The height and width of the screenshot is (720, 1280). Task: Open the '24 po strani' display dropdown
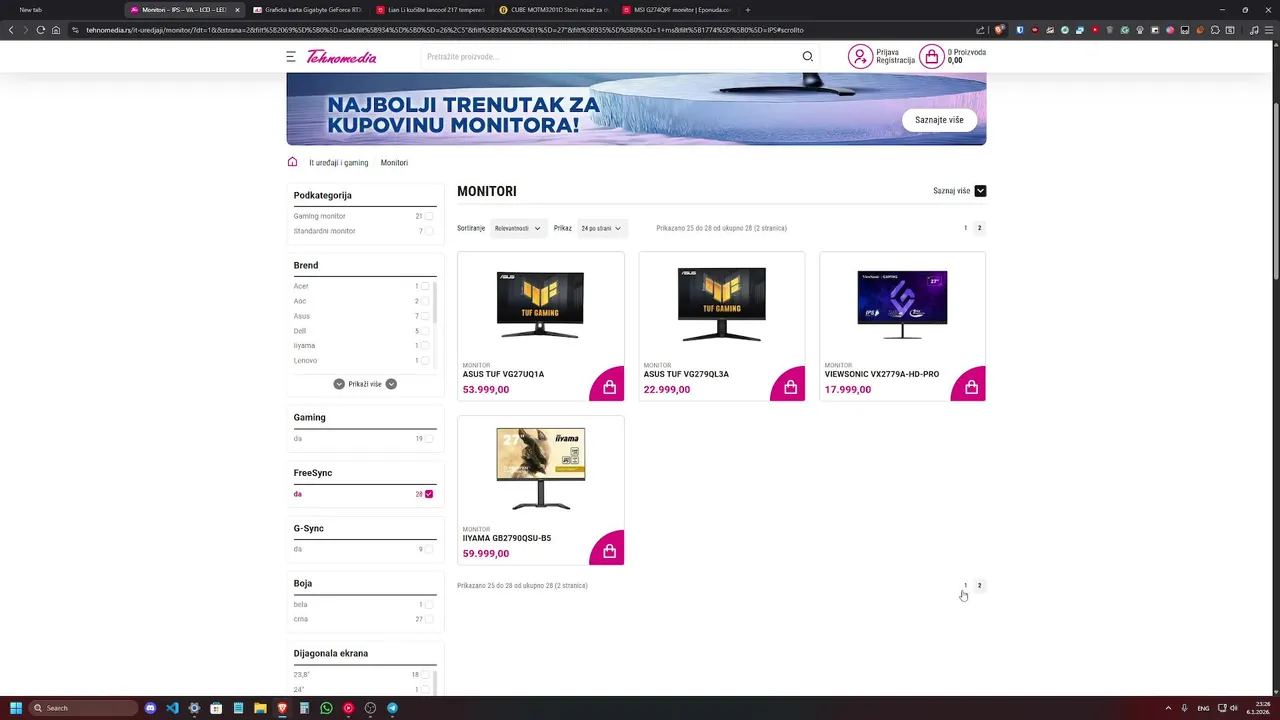[601, 228]
